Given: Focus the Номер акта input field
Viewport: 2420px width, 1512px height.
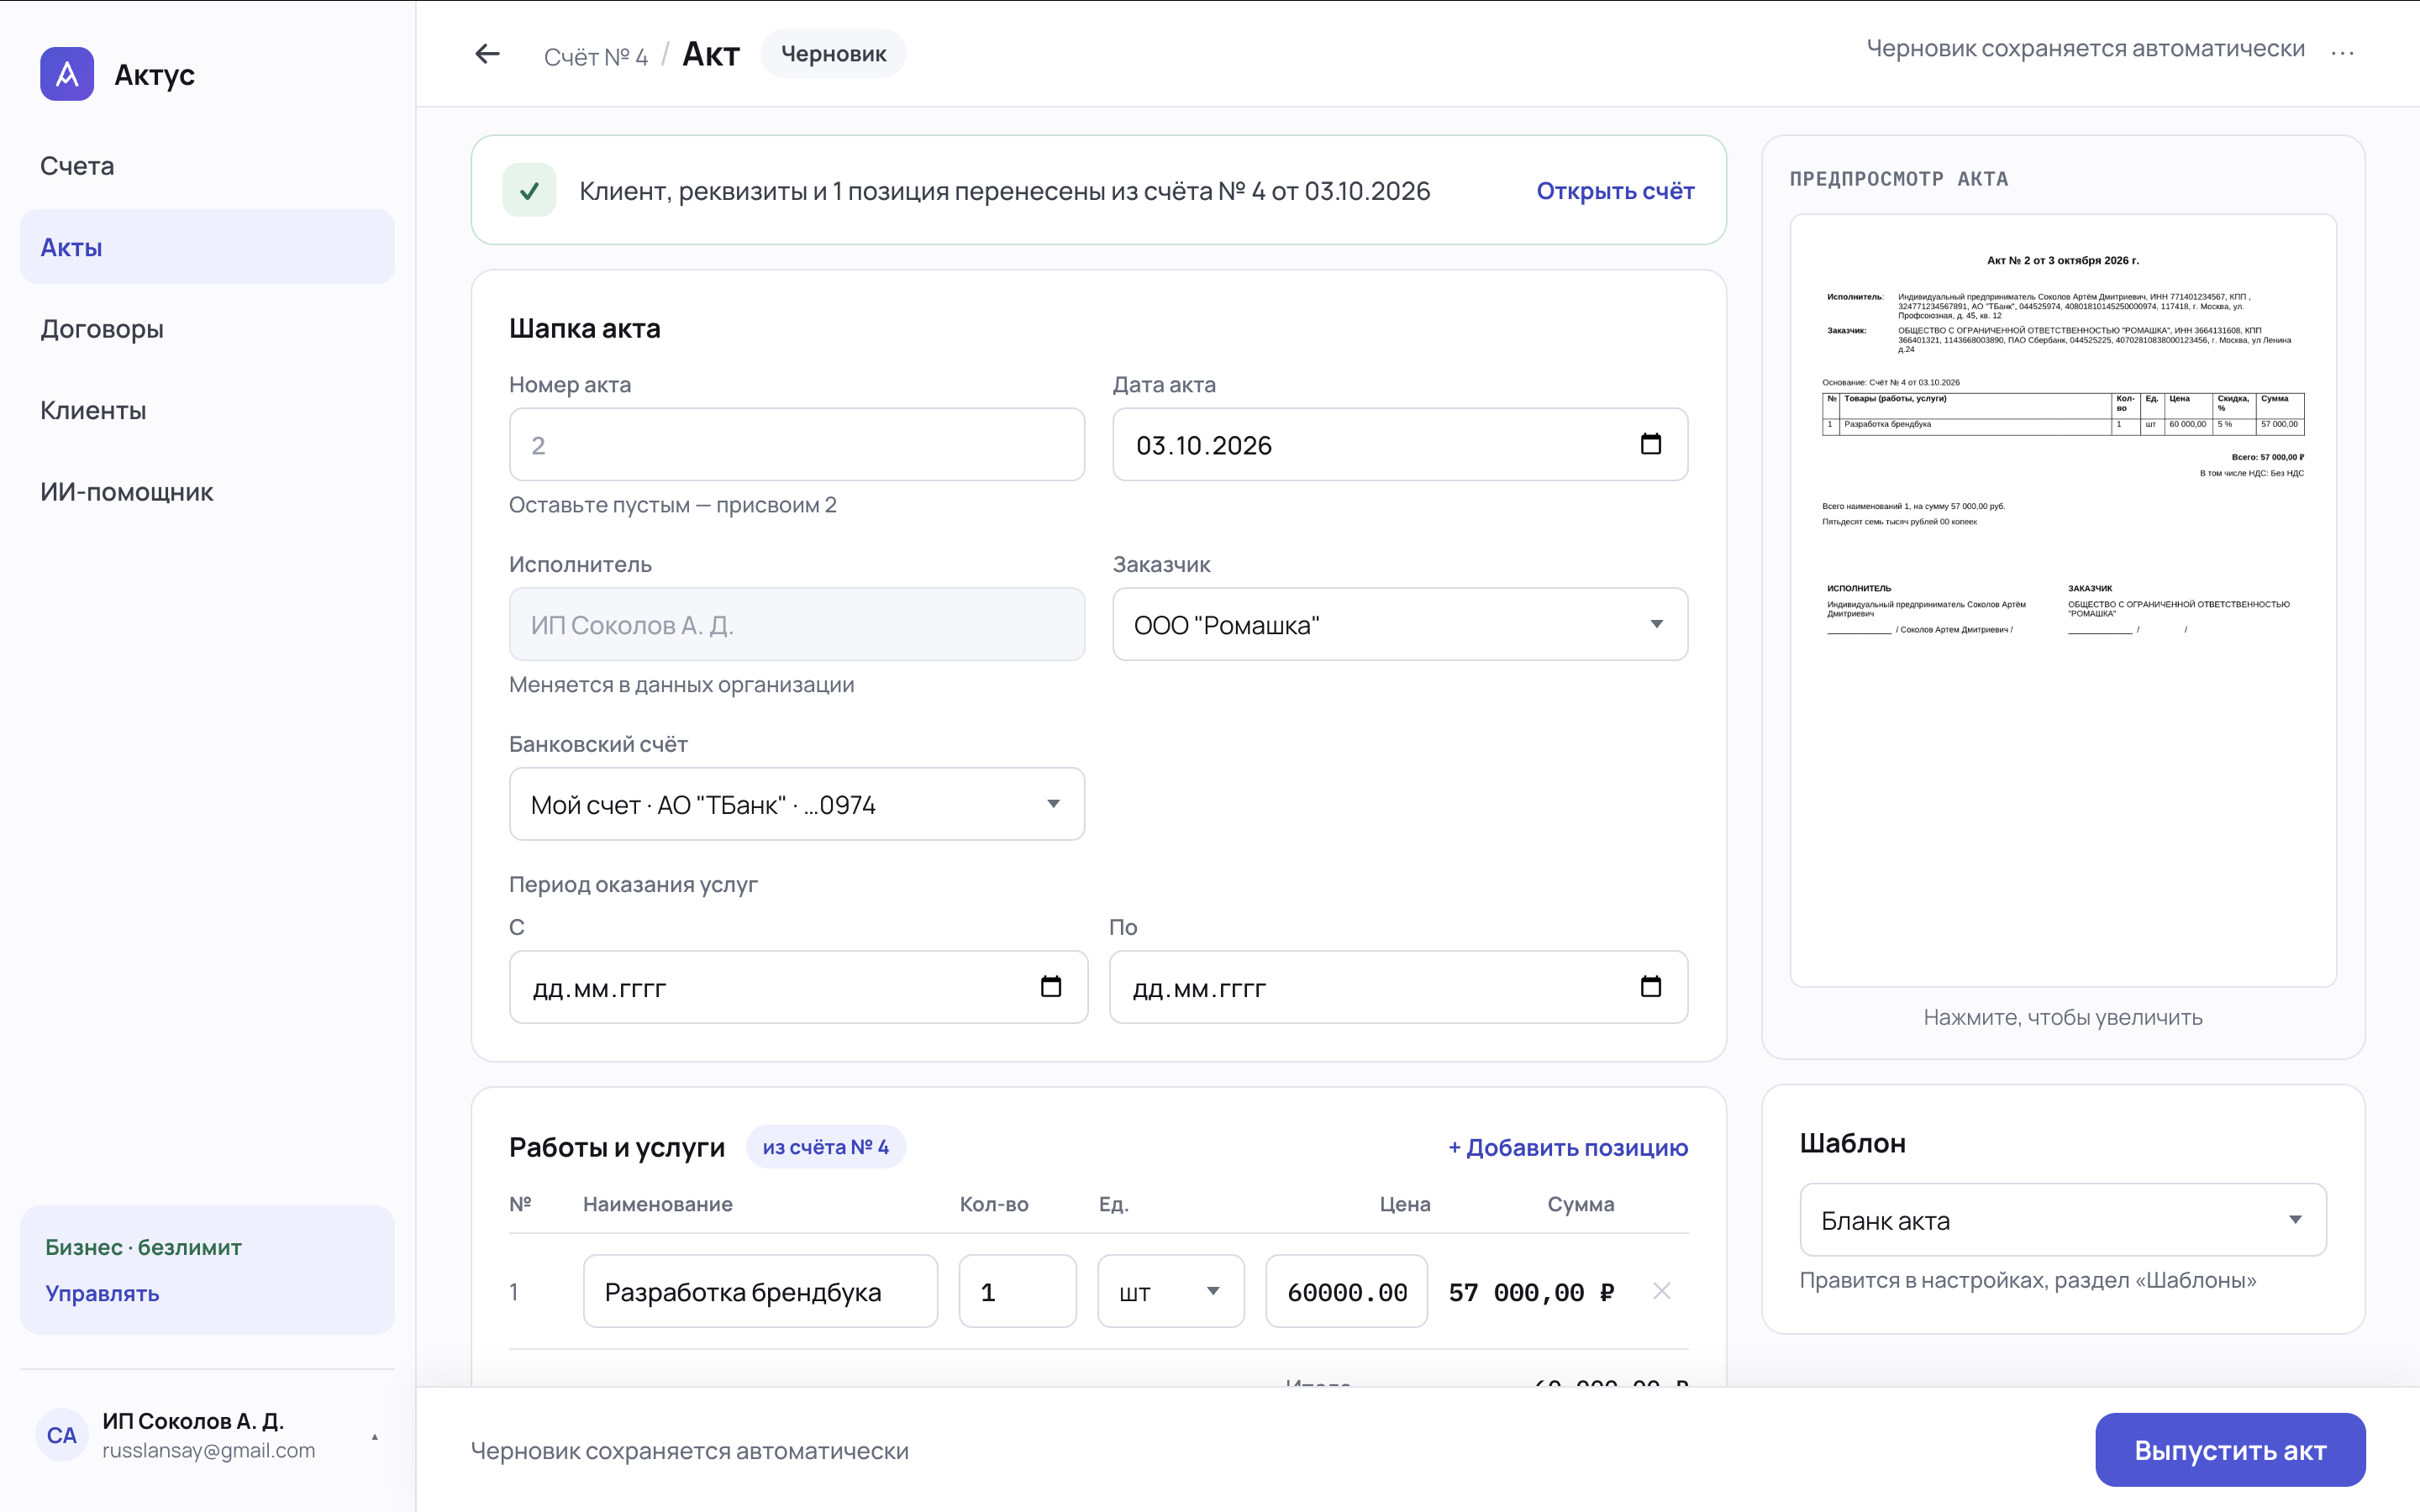Looking at the screenshot, I should [x=797, y=444].
